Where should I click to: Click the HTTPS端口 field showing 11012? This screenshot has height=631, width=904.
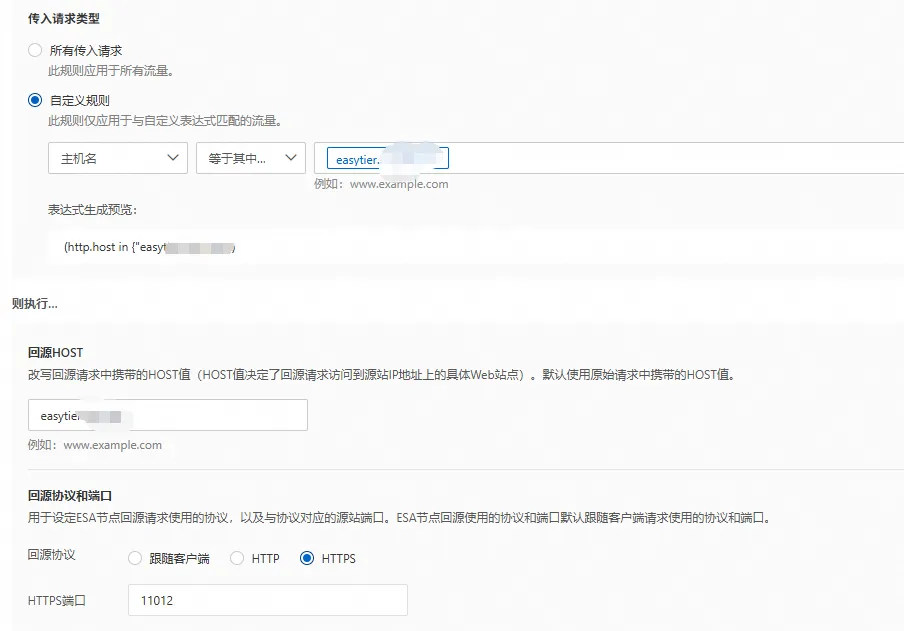tap(268, 599)
